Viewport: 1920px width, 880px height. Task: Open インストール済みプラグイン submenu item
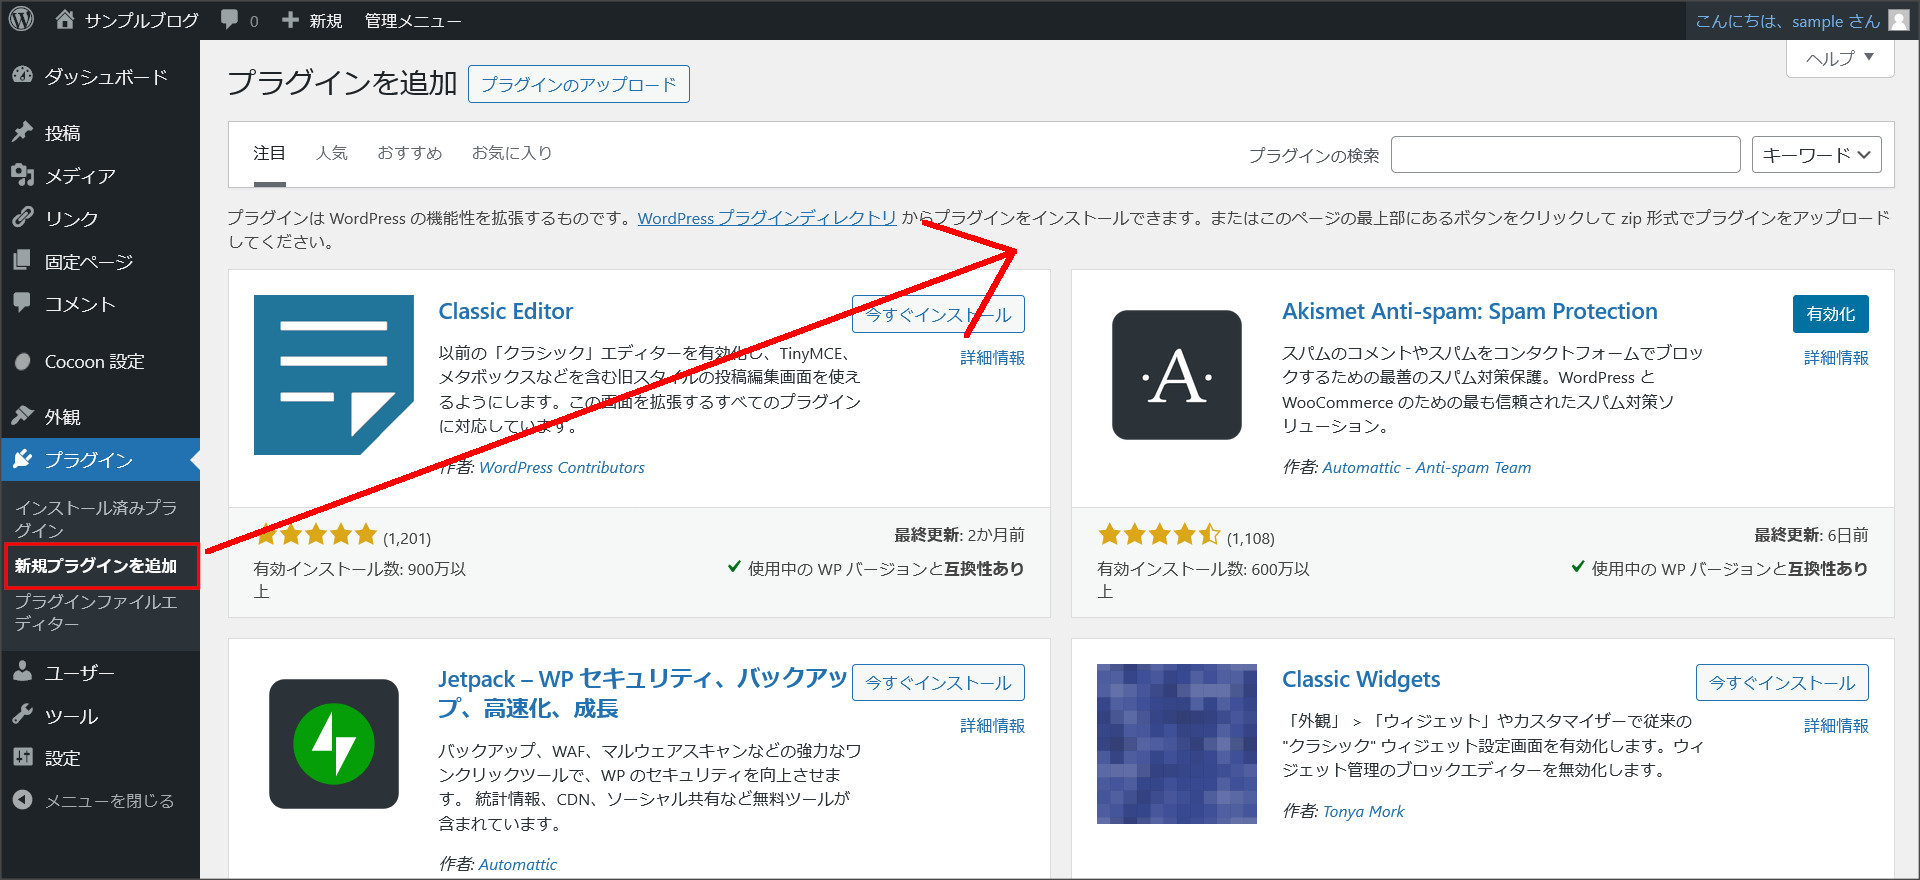96,519
